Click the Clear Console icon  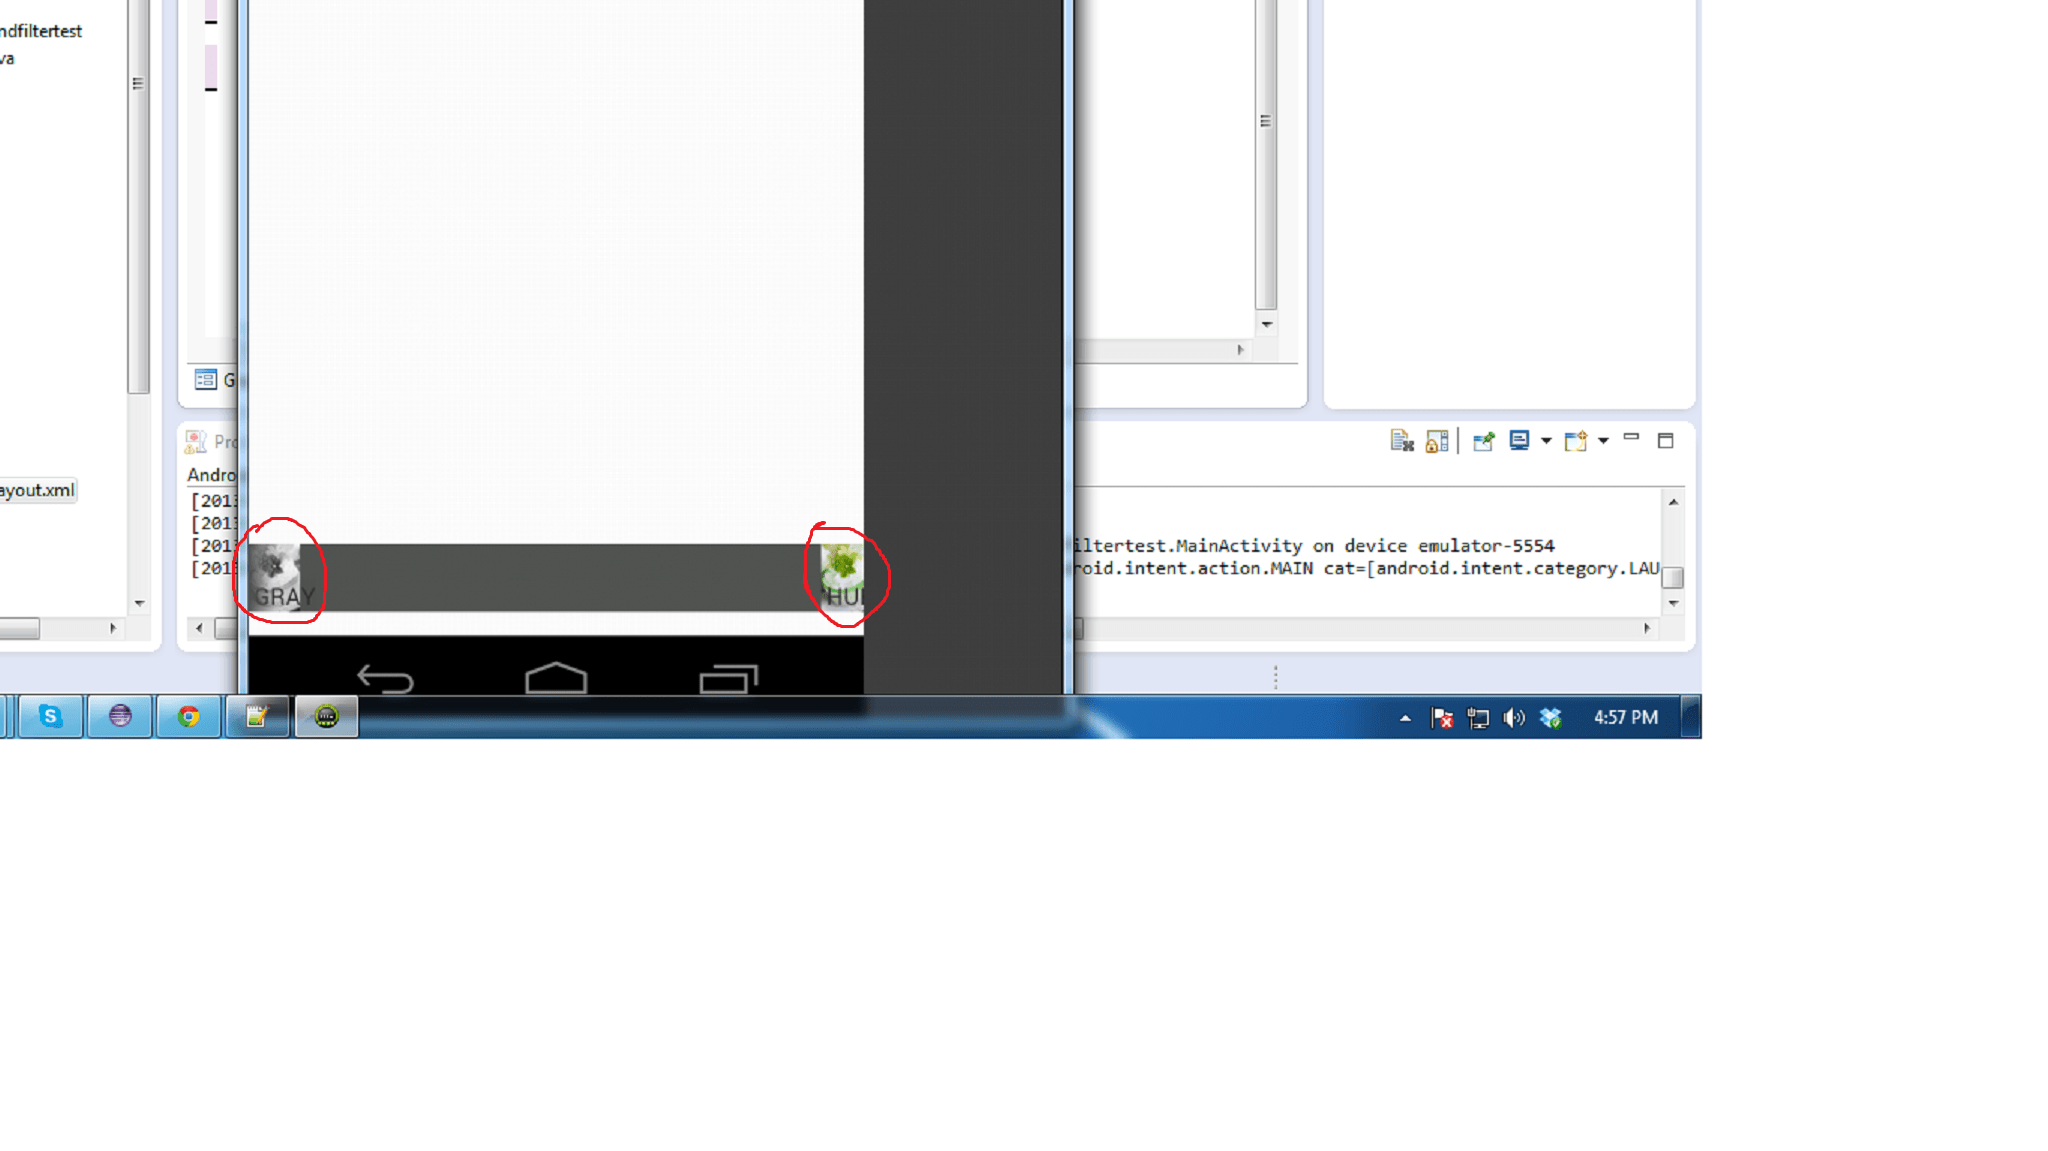tap(1401, 441)
